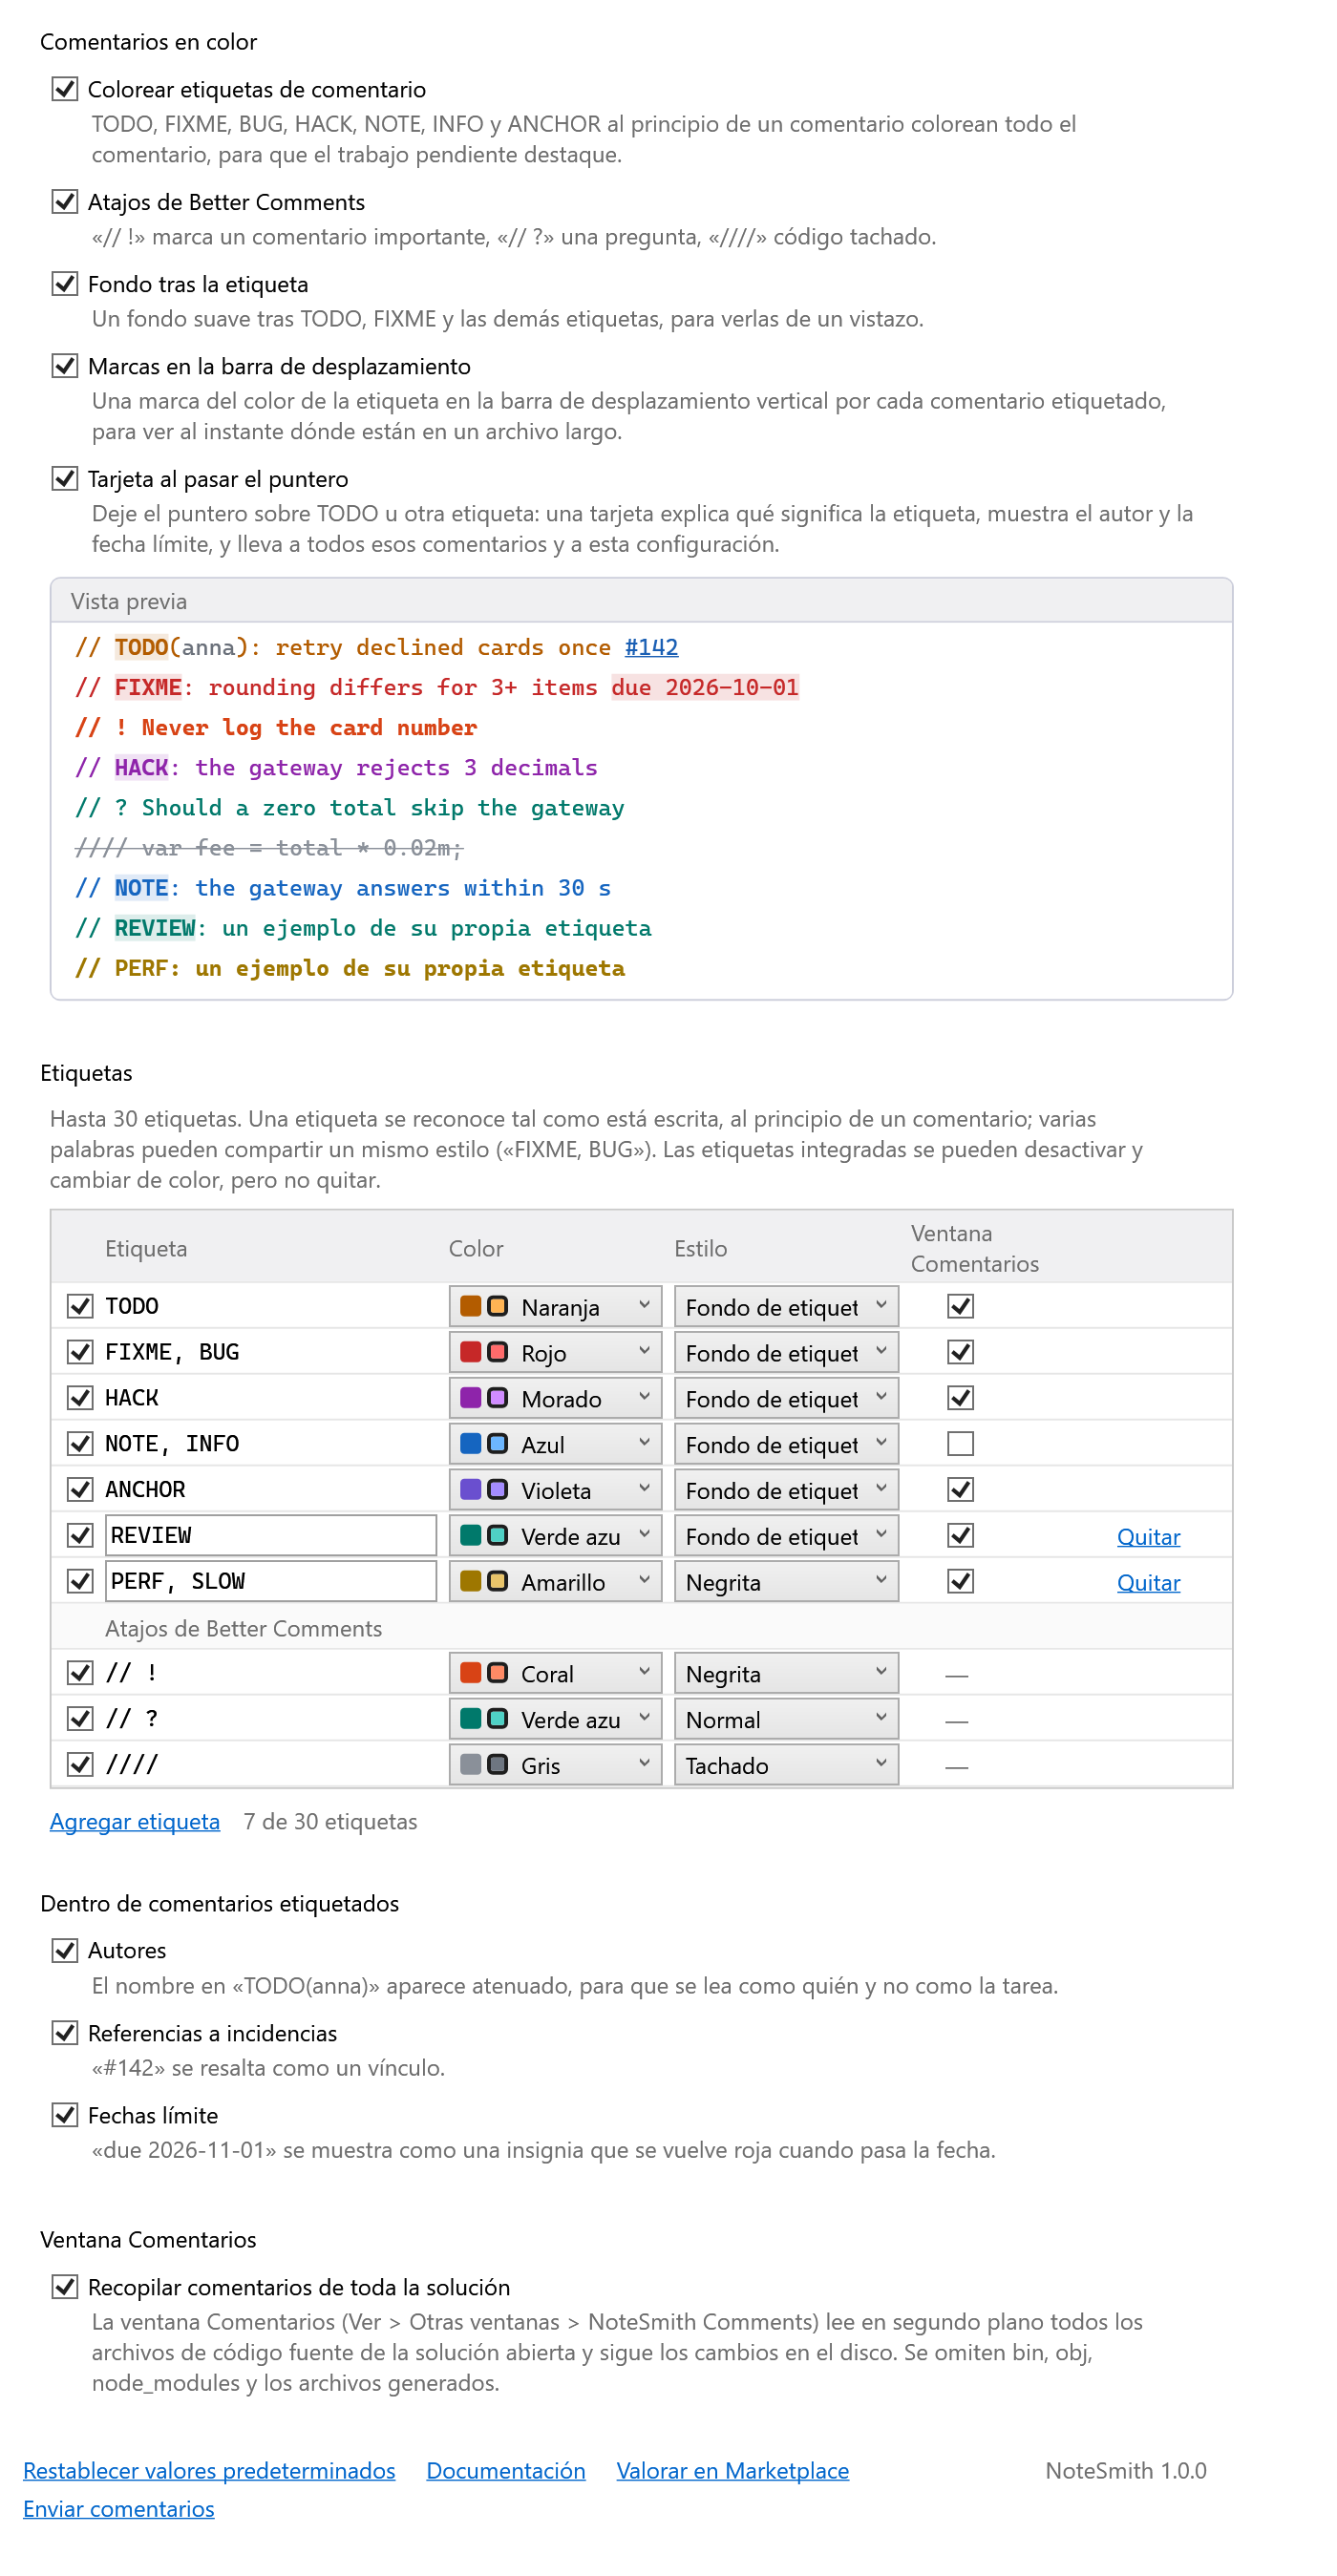Open the Tachado style dropdown for ////
1337x2576 pixels.
point(786,1766)
